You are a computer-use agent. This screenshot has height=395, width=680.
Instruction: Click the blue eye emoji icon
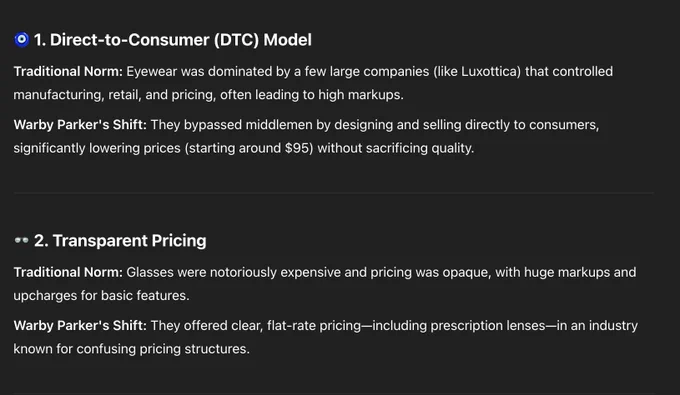tap(21, 39)
